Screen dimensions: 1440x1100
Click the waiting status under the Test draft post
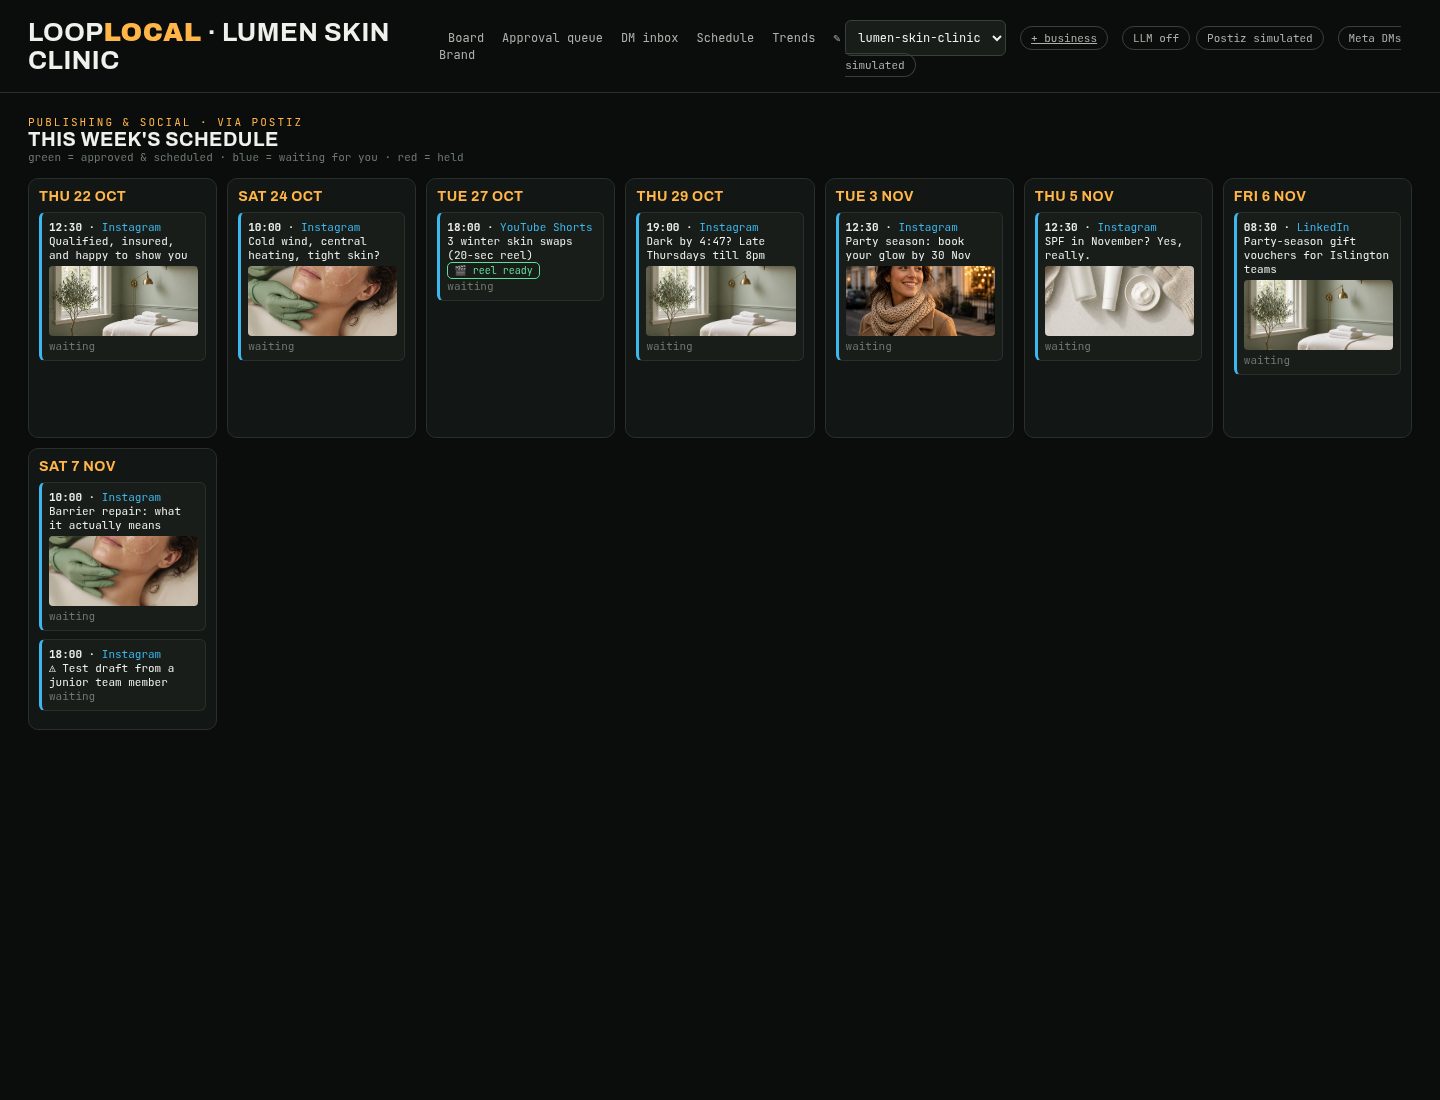coord(72,697)
